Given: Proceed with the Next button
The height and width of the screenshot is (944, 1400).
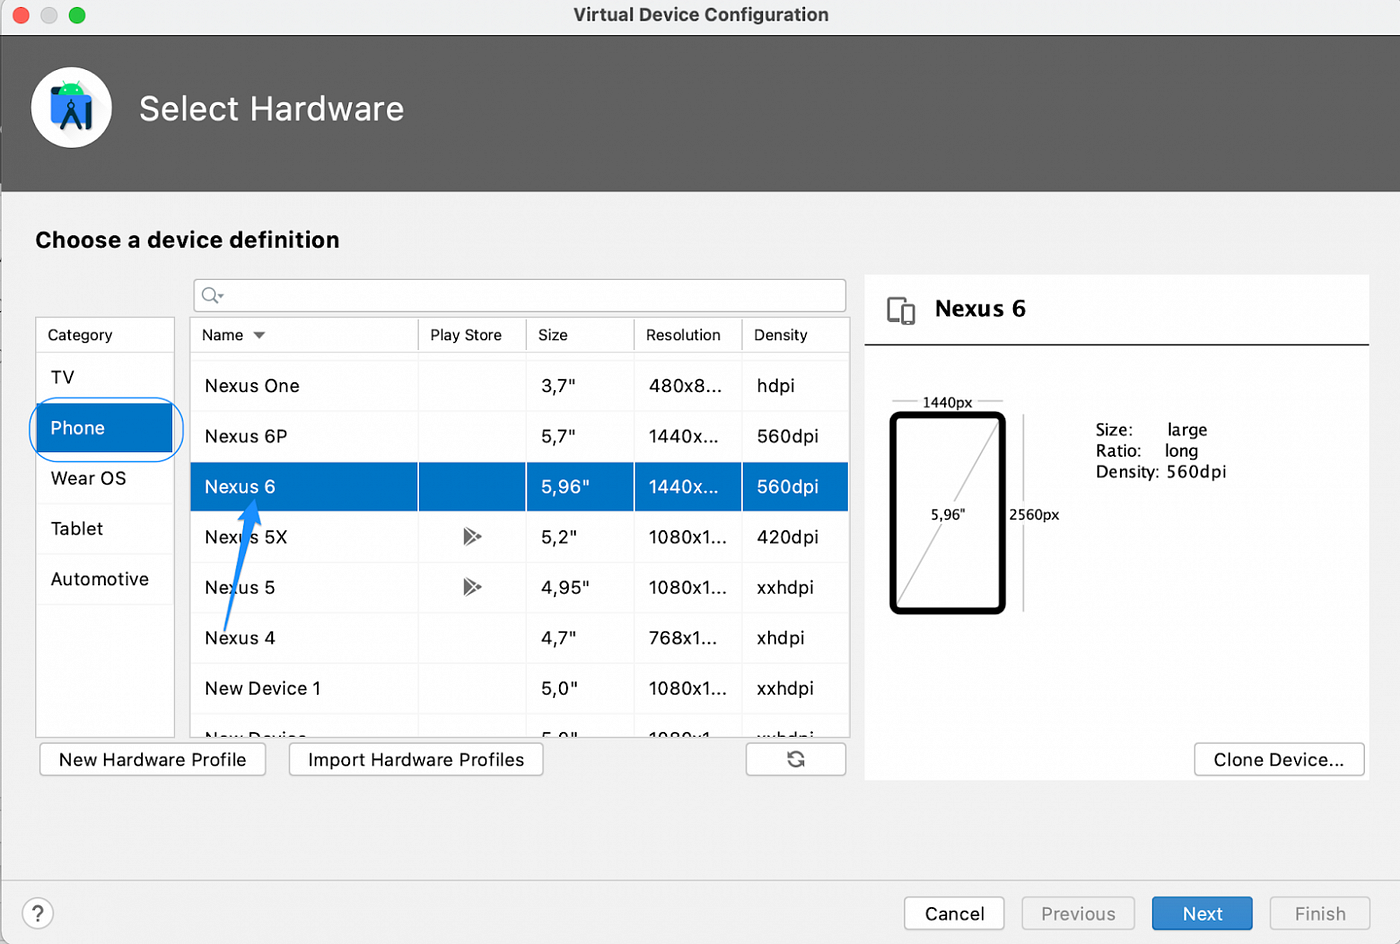Looking at the screenshot, I should tap(1202, 913).
